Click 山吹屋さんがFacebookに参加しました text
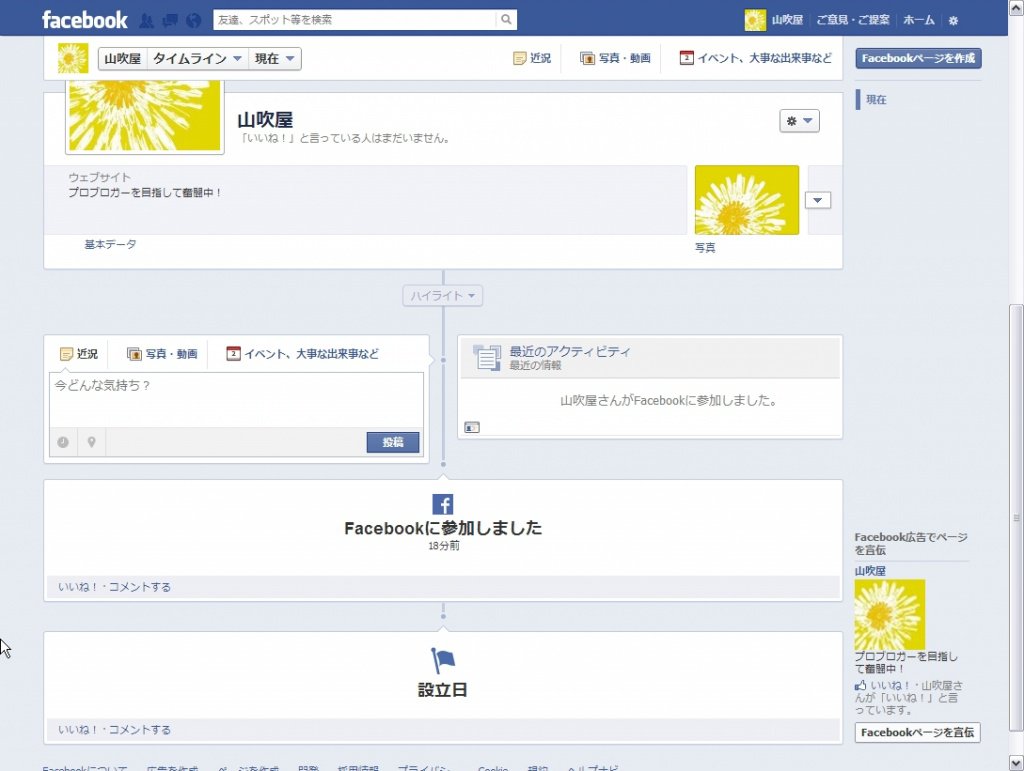Screen dimensions: 1024x771 [x=669, y=400]
